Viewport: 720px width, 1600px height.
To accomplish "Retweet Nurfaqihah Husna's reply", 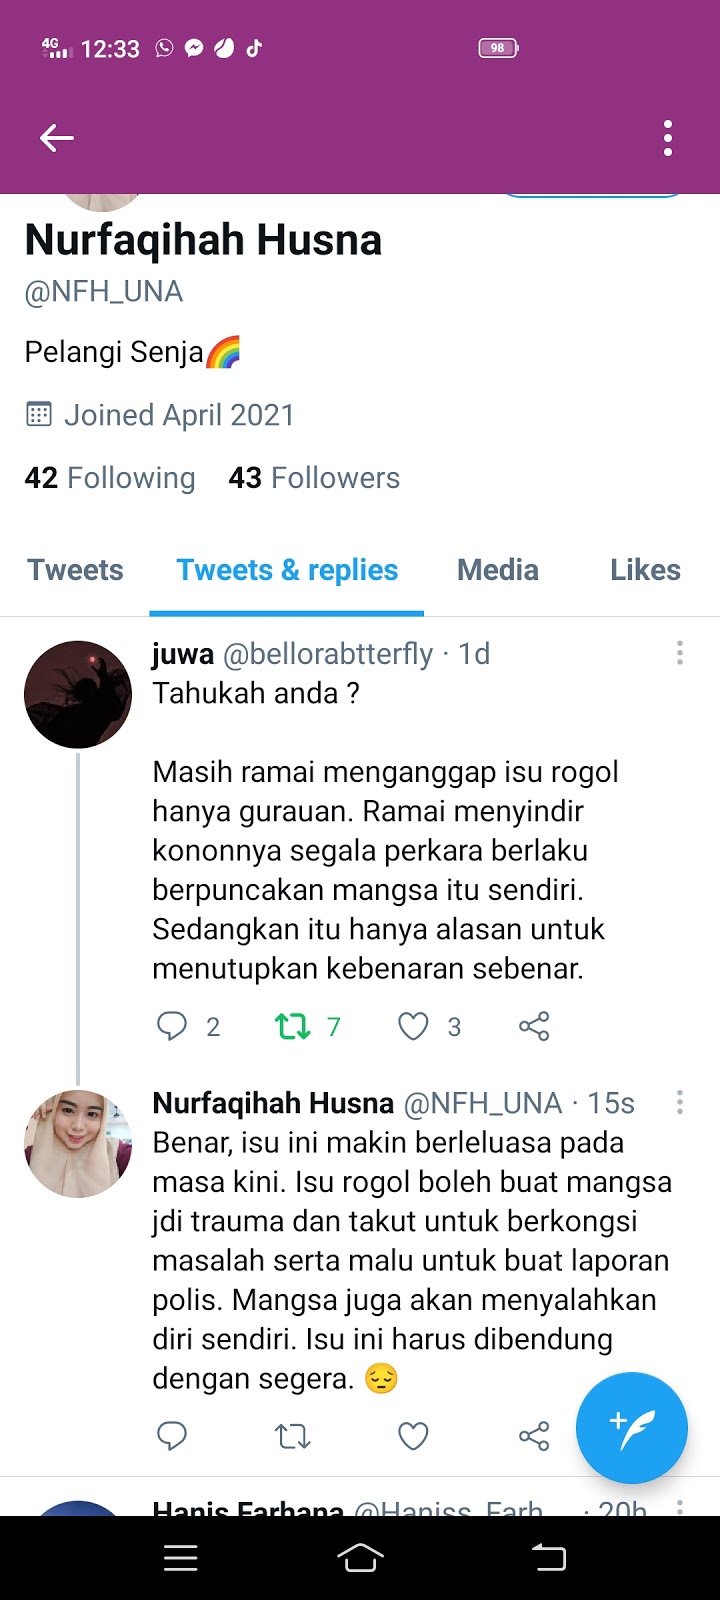I will pos(293,1437).
